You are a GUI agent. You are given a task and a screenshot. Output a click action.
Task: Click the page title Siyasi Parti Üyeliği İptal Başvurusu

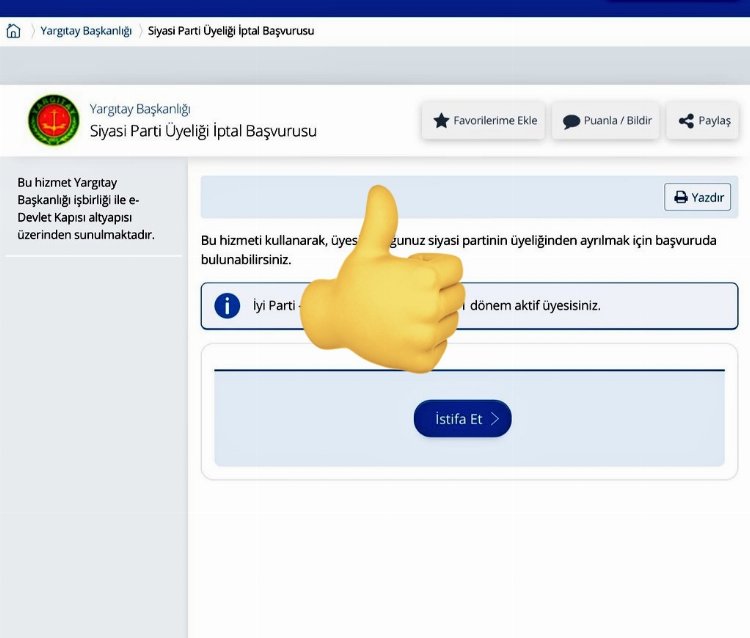point(203,131)
